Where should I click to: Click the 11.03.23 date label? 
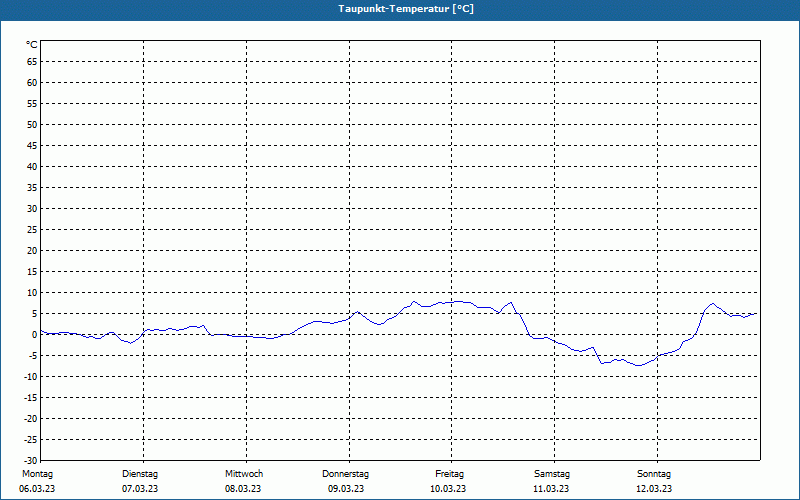pos(551,489)
